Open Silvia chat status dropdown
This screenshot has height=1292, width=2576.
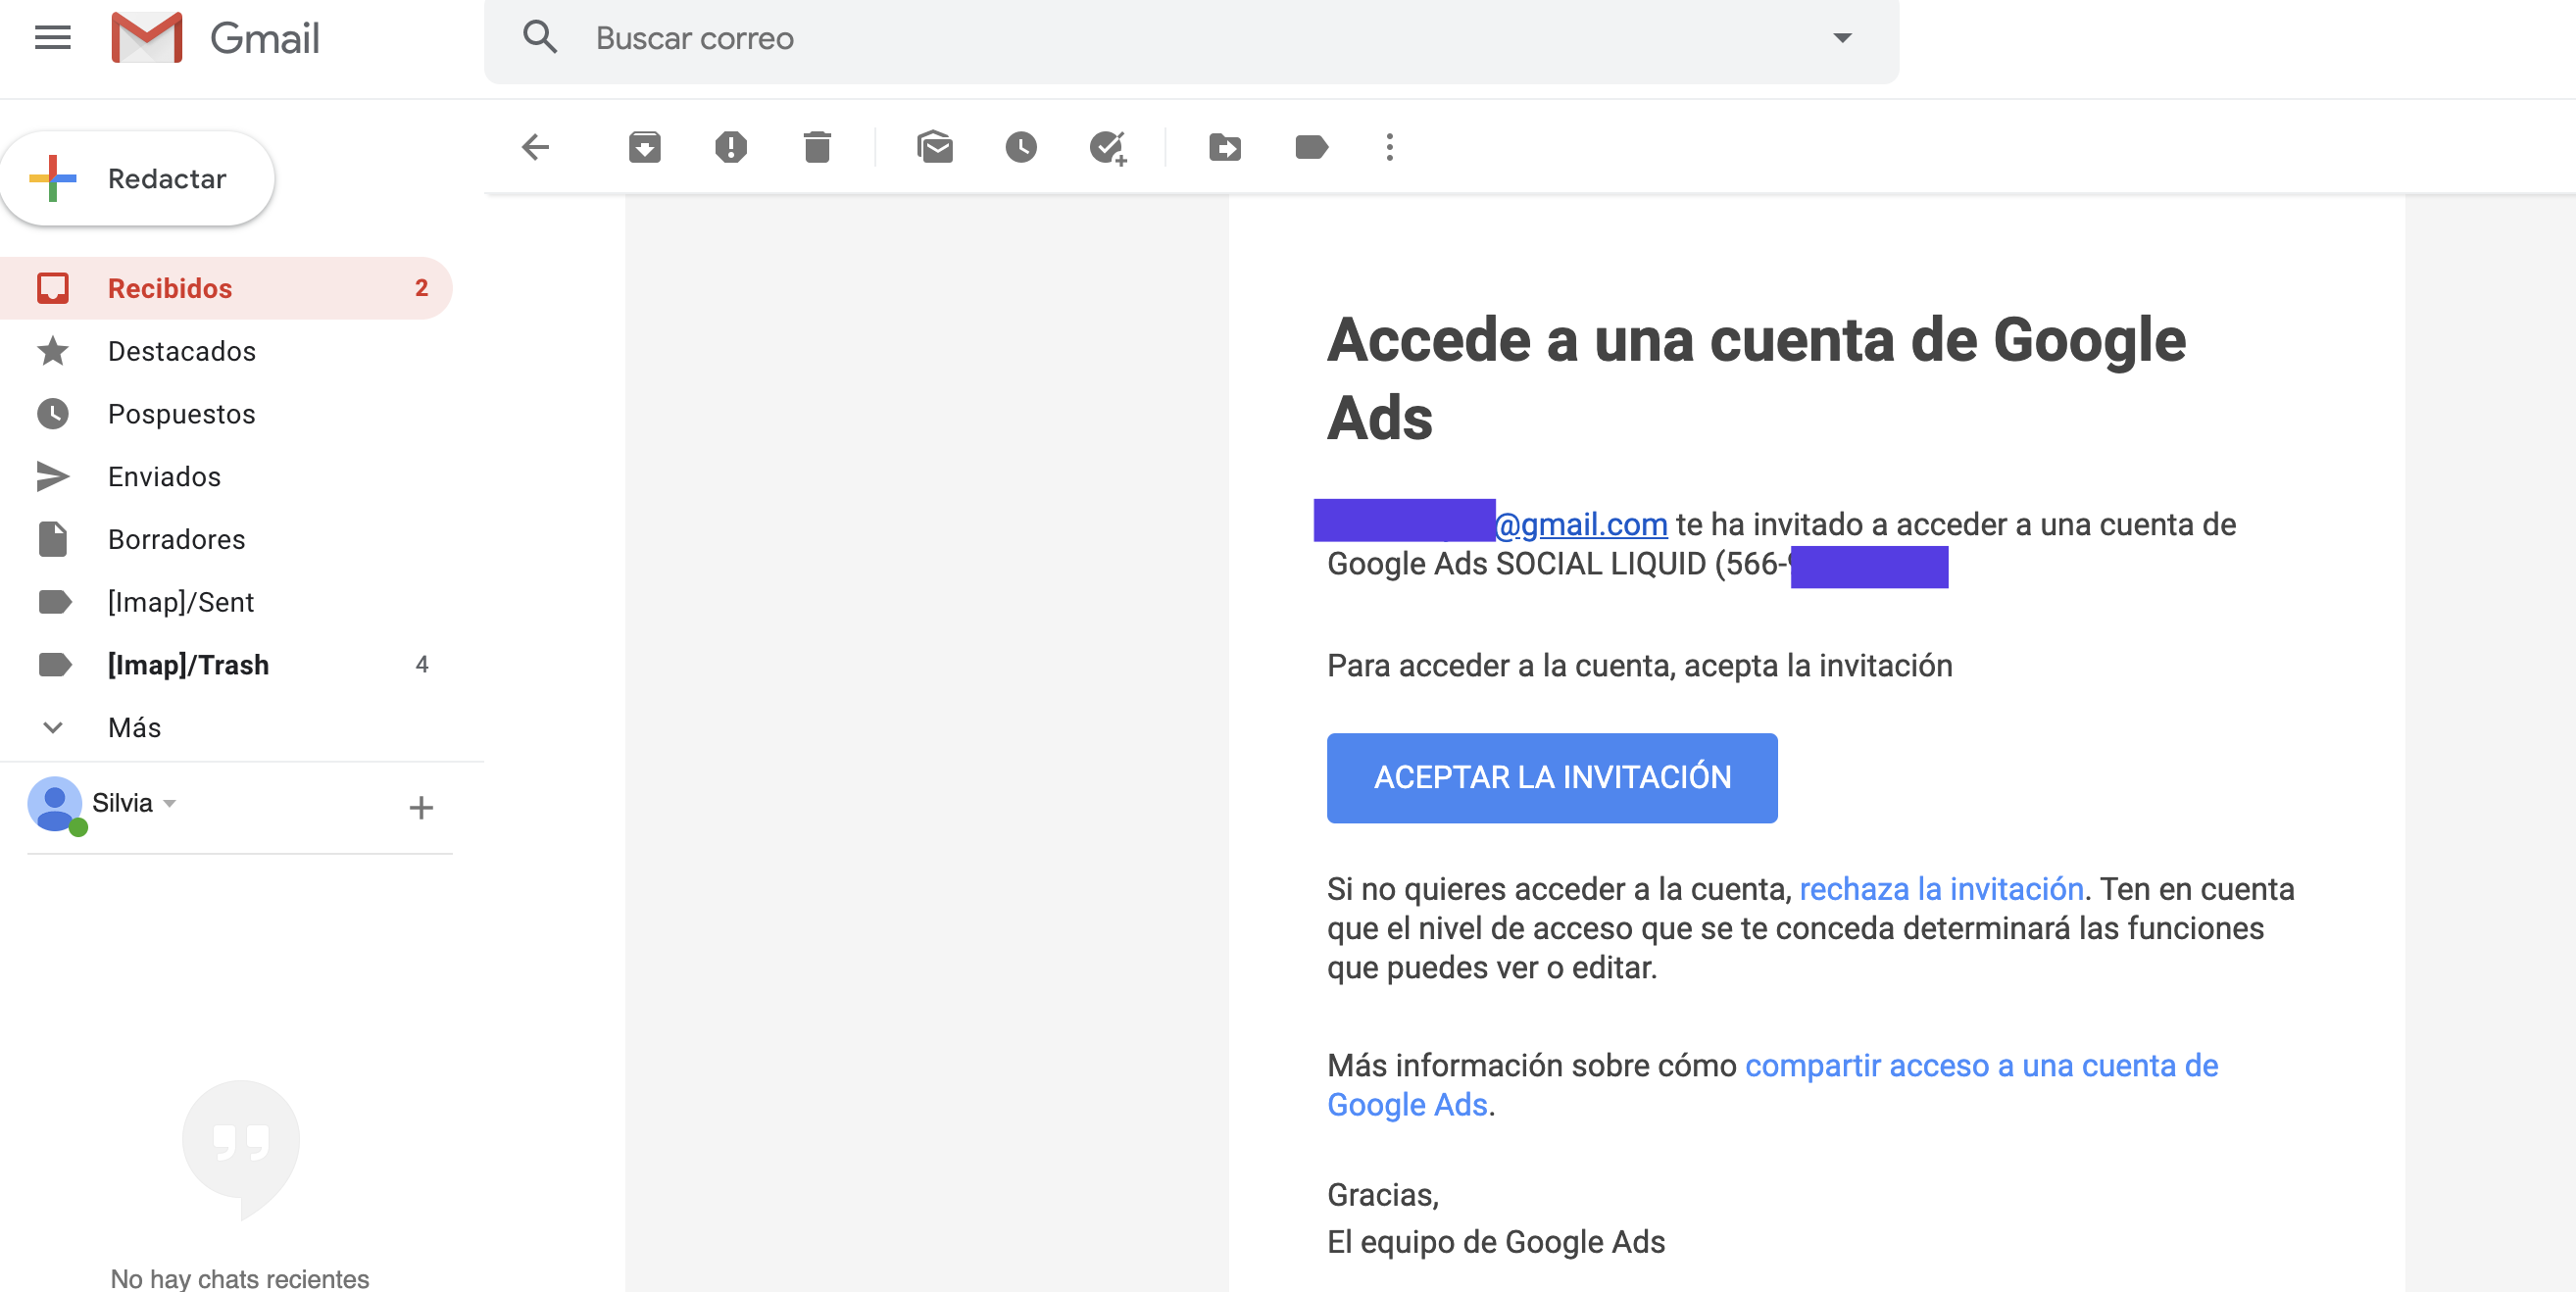pyautogui.click(x=170, y=803)
